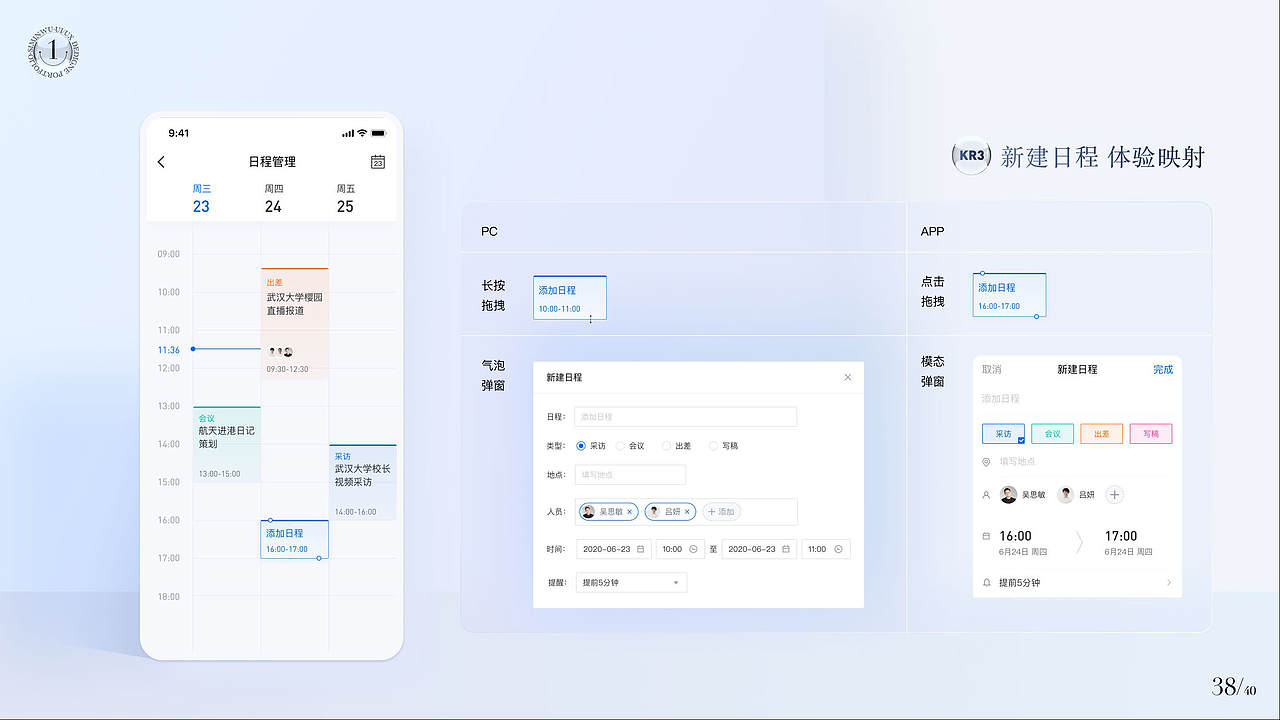The image size is (1280, 720).
Task: Tap small calendar icon beside 16:00
Action: [x=987, y=536]
